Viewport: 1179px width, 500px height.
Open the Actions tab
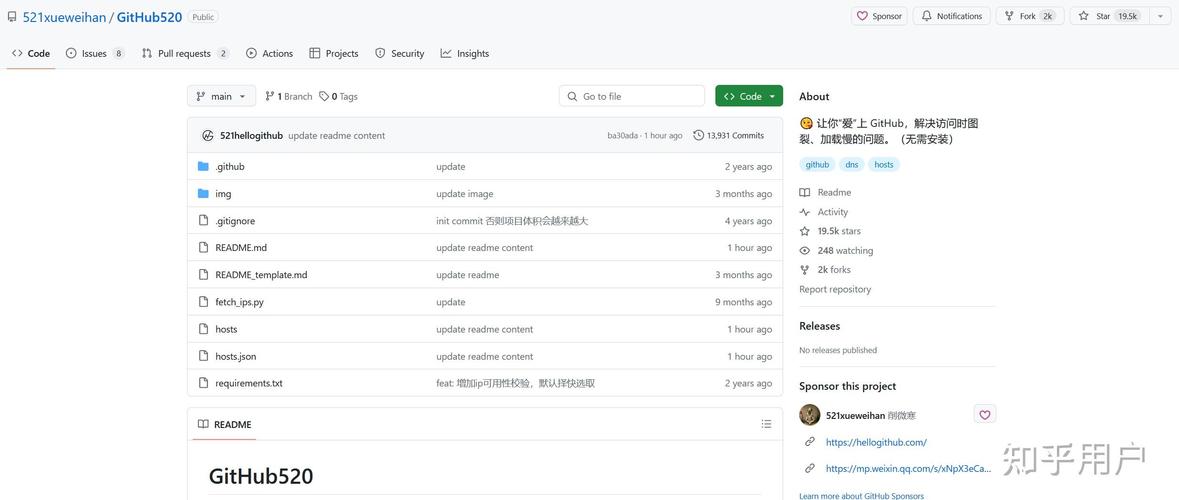(269, 53)
